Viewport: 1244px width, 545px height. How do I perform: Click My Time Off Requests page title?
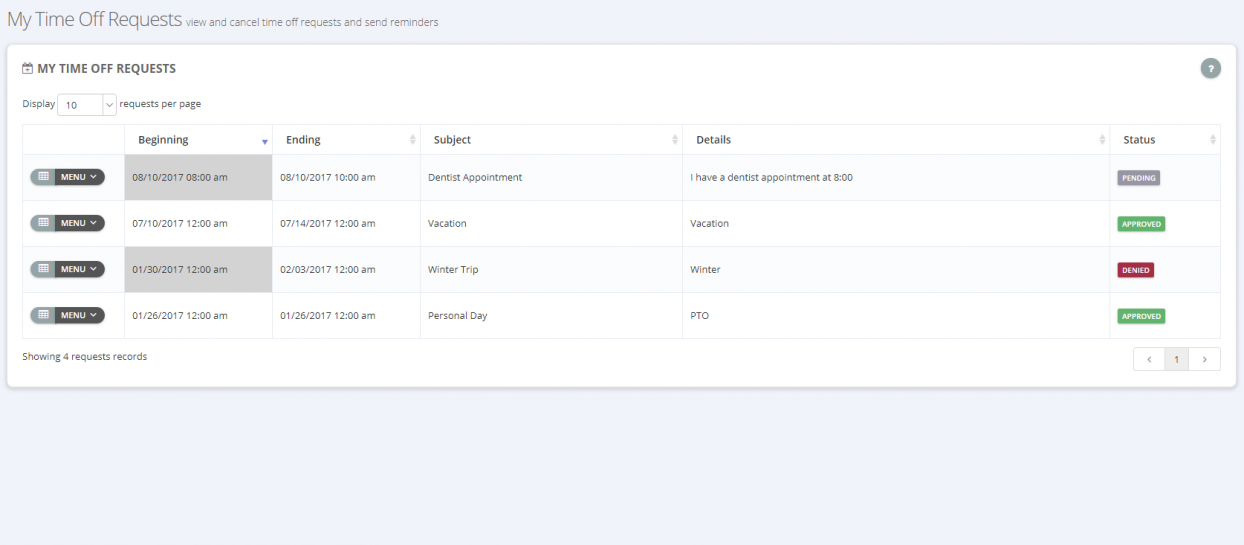pyautogui.click(x=94, y=19)
